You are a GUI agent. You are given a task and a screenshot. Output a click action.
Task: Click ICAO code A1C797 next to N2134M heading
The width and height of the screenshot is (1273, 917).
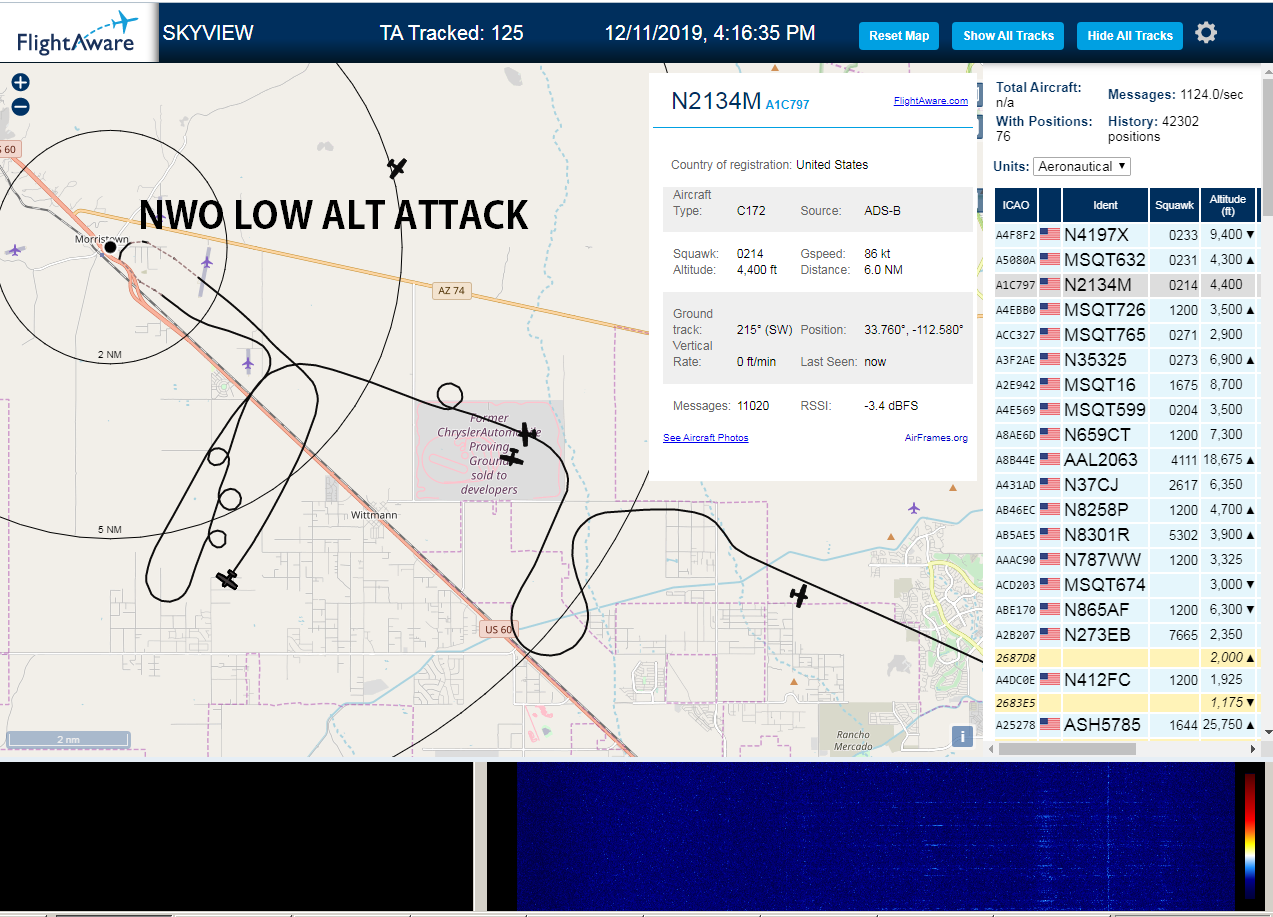(x=787, y=104)
